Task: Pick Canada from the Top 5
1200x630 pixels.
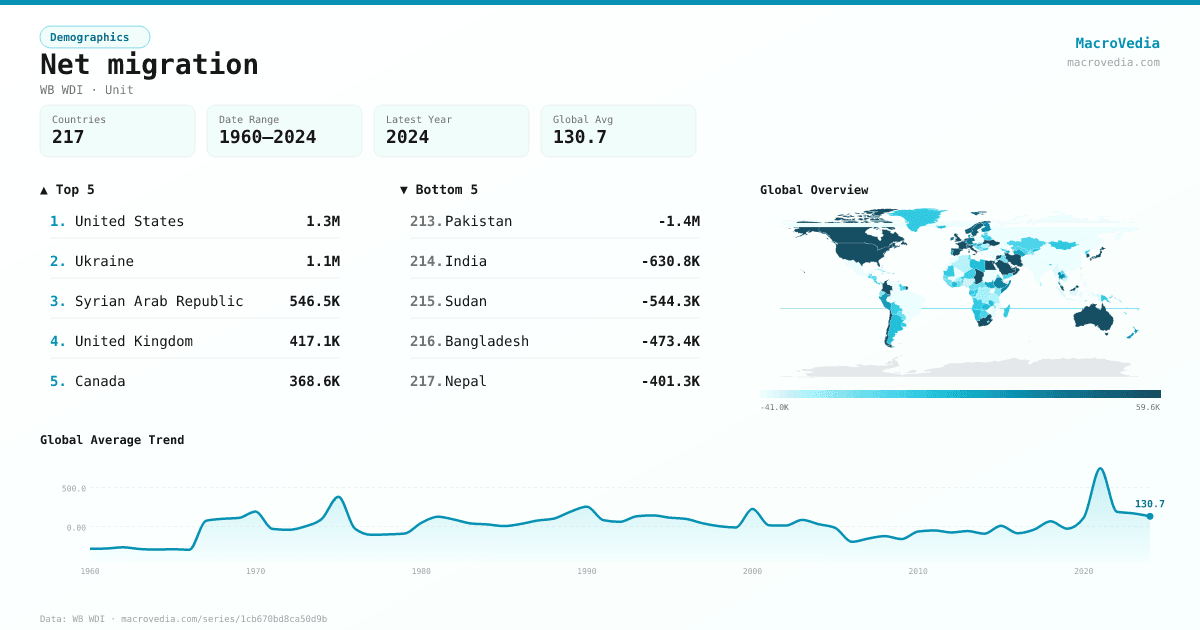Action: click(195, 381)
